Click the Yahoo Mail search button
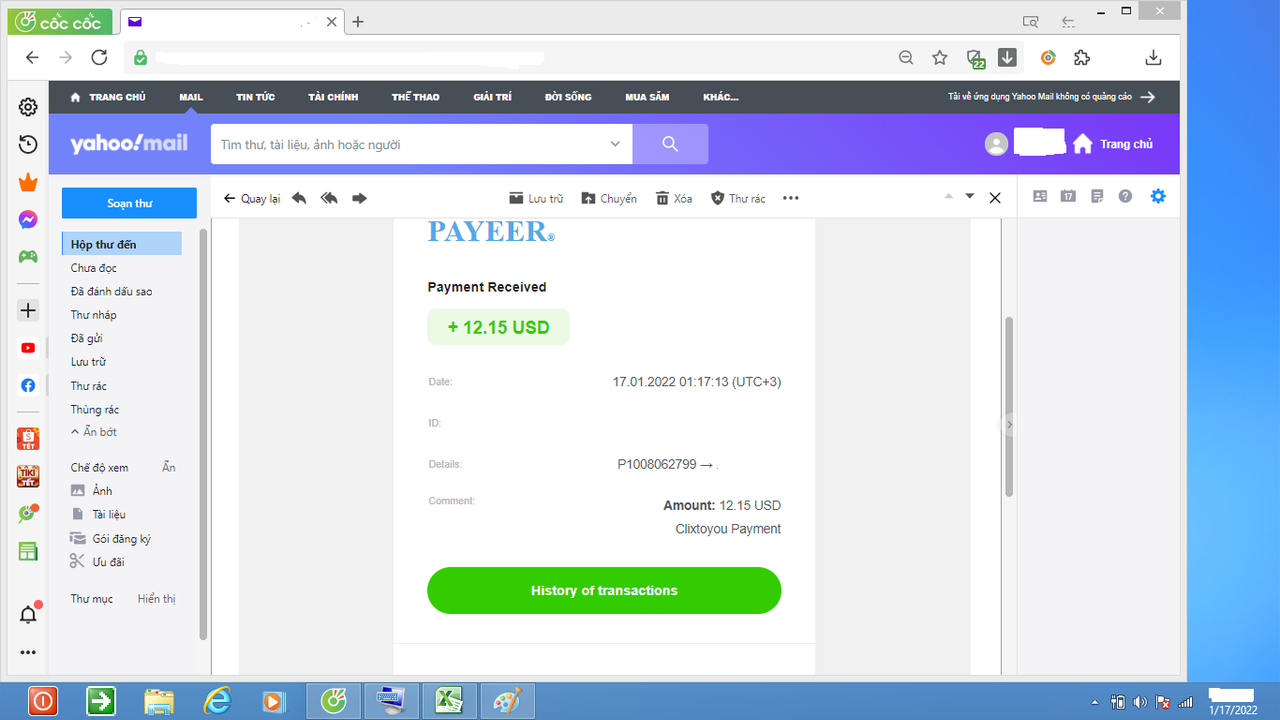The width and height of the screenshot is (1280, 720). pos(670,144)
